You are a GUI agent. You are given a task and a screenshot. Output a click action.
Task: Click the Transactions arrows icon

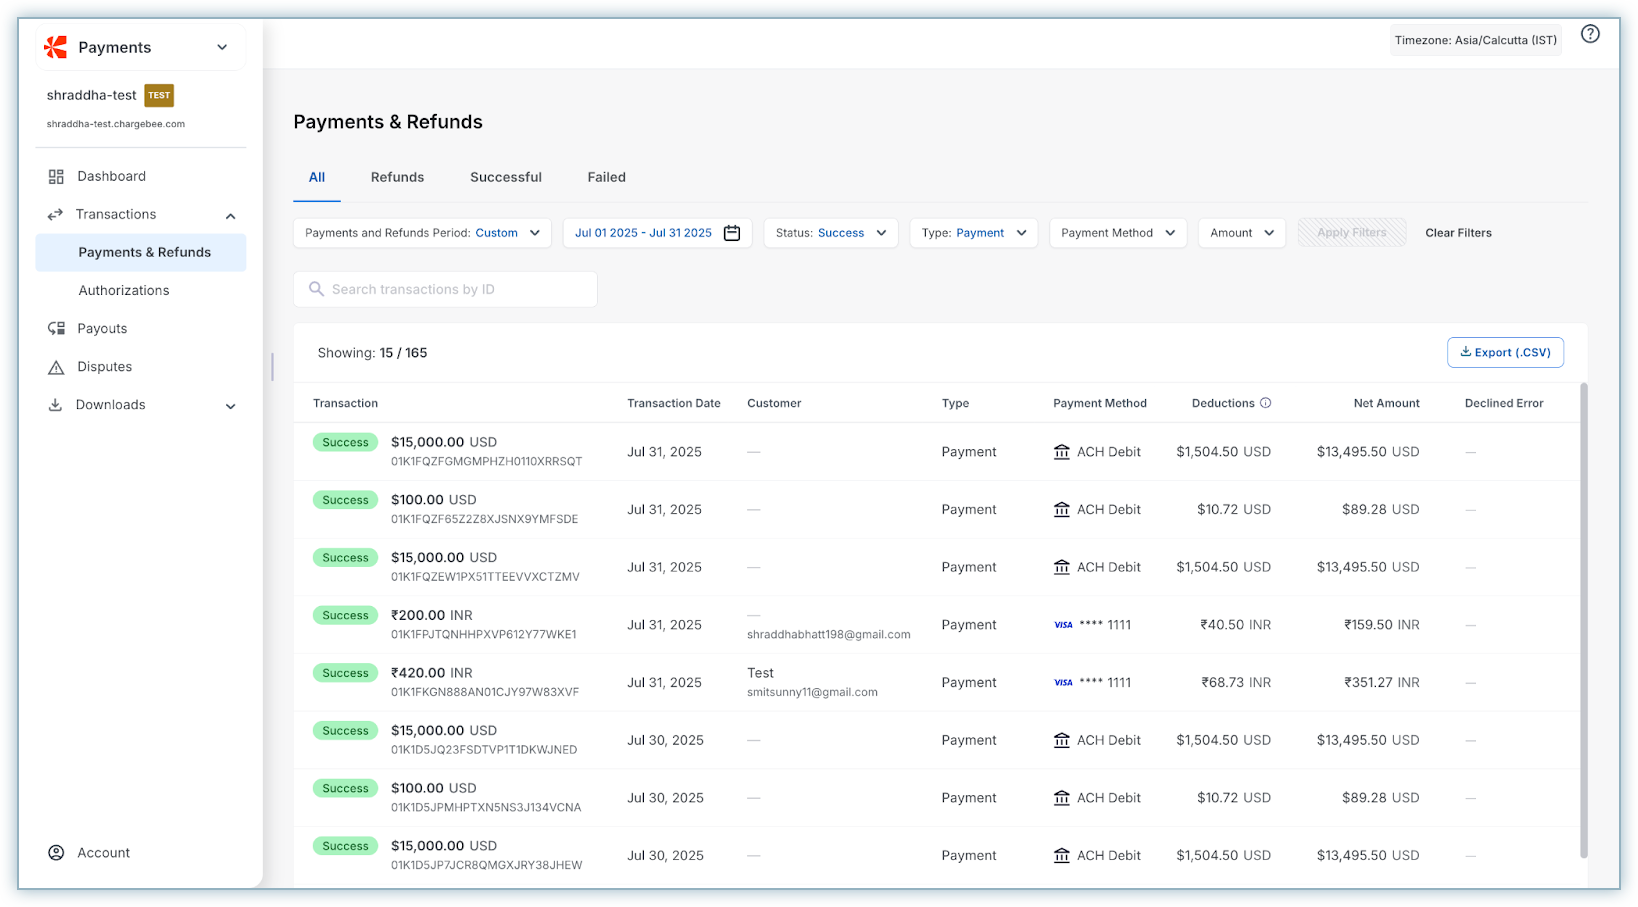[x=55, y=214]
